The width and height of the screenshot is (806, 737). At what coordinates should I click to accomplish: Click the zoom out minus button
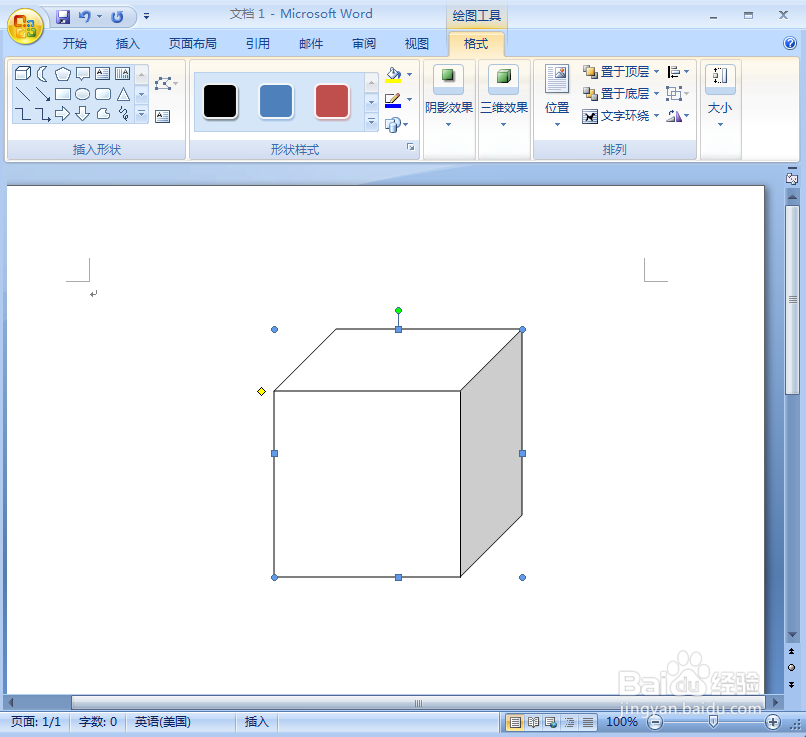[x=655, y=722]
